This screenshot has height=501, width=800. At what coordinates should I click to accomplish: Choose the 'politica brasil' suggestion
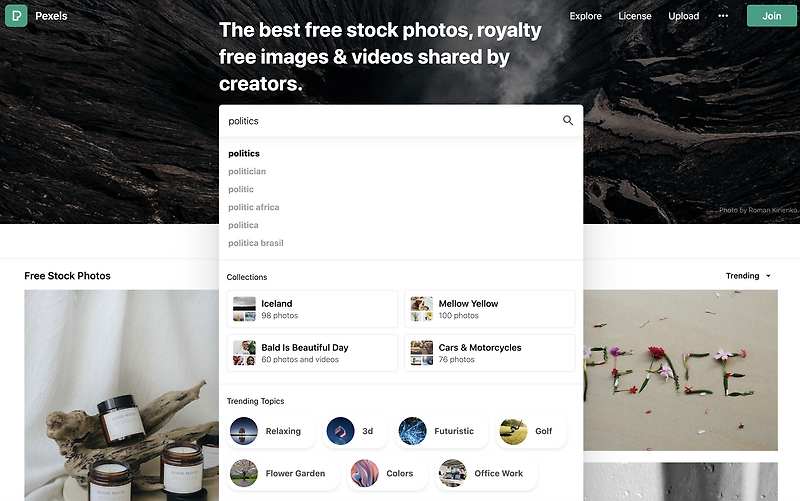[x=256, y=243]
